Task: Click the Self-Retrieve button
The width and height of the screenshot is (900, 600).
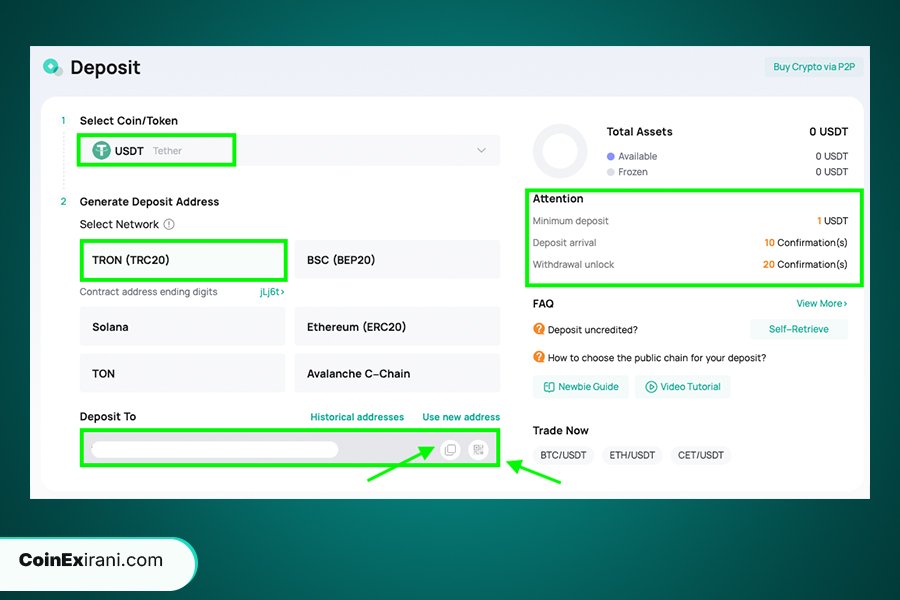Action: (798, 329)
